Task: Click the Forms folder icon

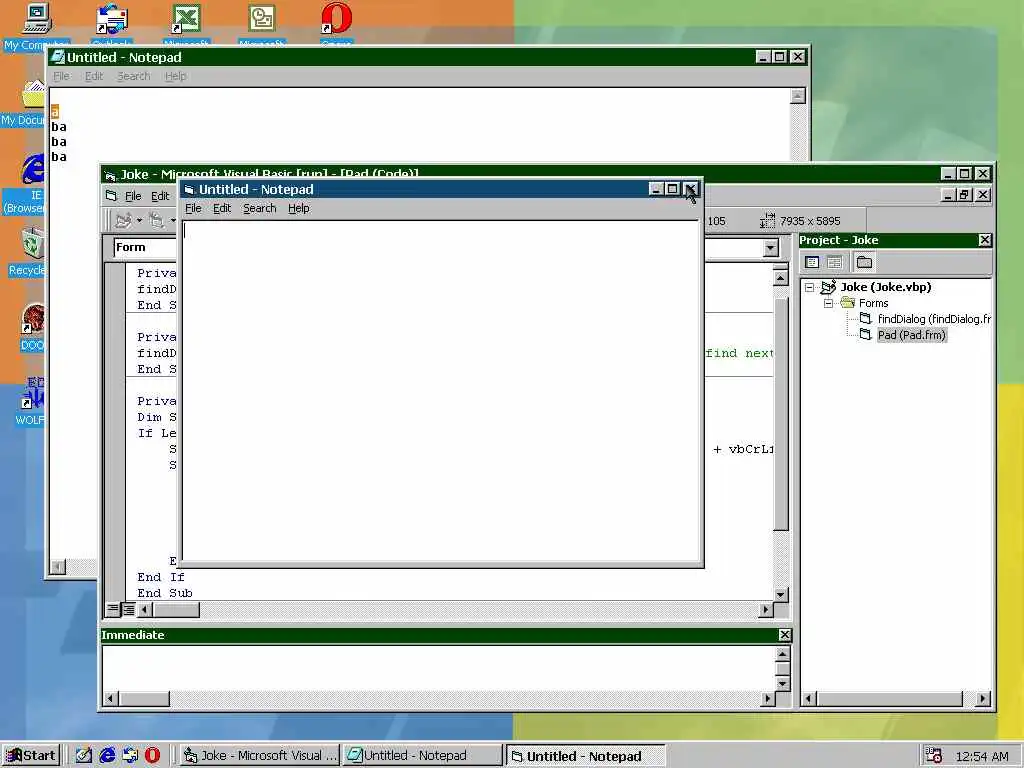Action: click(848, 303)
